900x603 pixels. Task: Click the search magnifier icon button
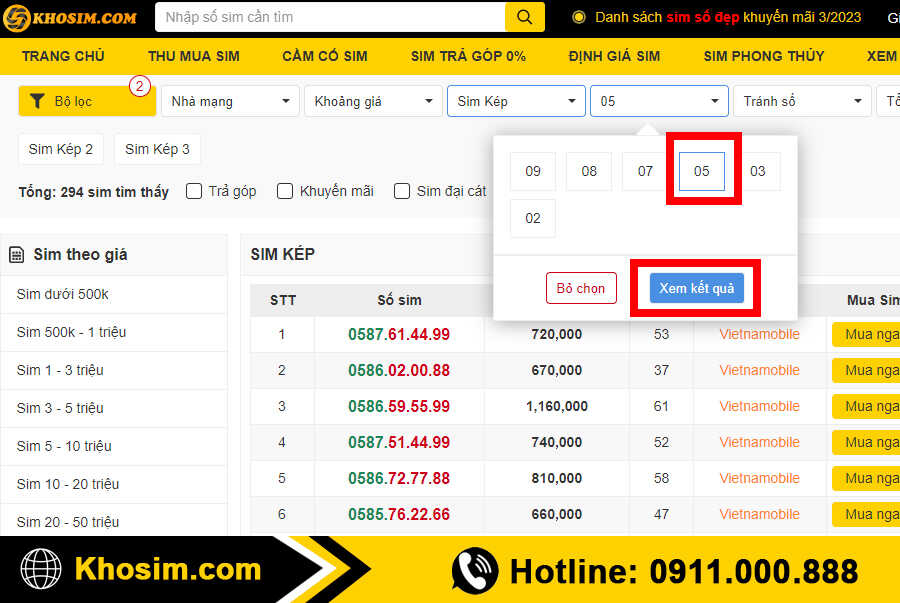524,17
